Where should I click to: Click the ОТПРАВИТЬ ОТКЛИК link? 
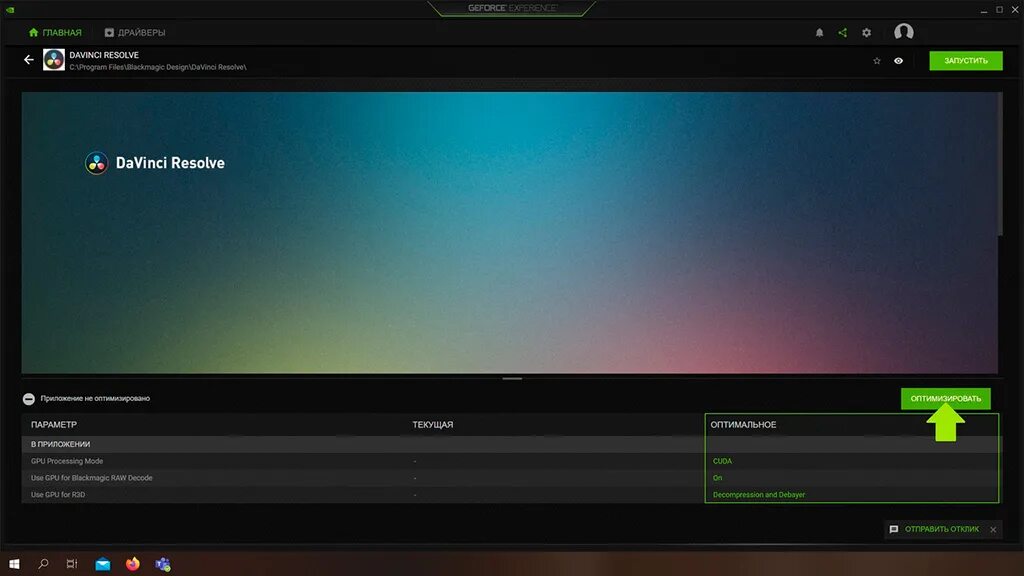pyautogui.click(x=942, y=529)
